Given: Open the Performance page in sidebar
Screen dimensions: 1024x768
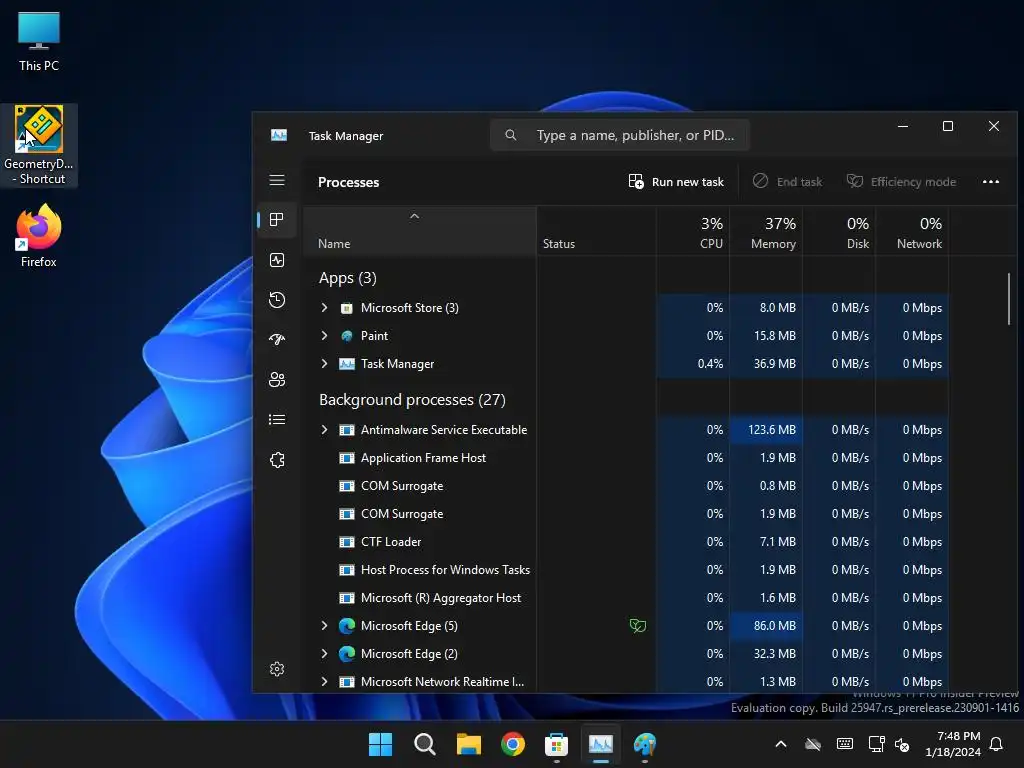Looking at the screenshot, I should click(277, 260).
